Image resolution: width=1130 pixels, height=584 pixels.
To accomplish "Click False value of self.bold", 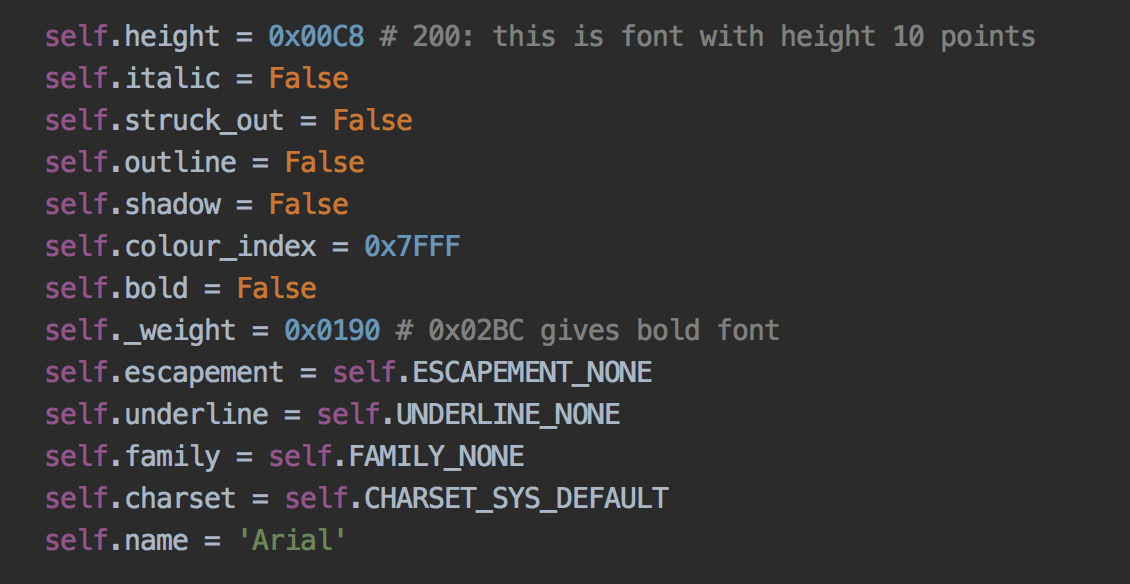I will click(277, 288).
